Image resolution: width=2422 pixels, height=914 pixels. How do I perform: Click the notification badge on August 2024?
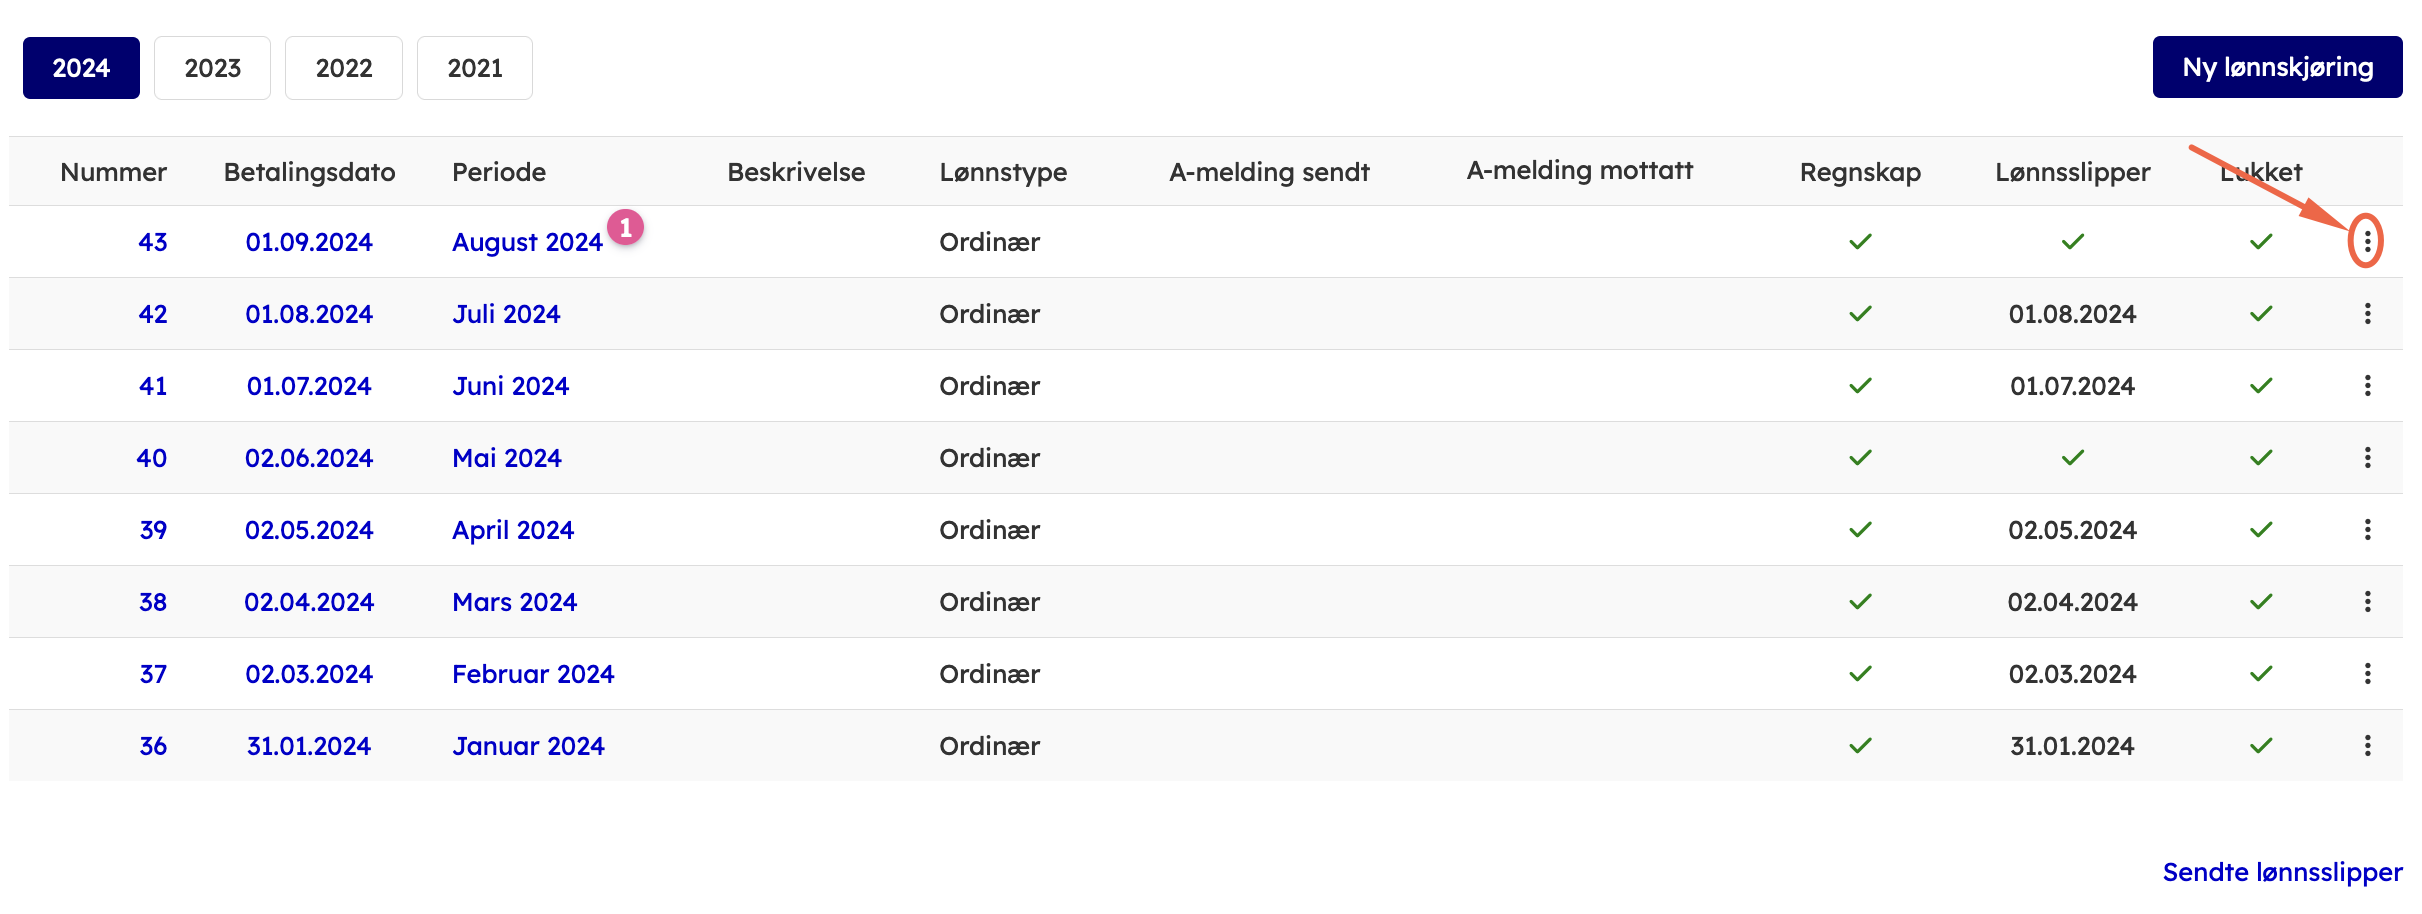click(x=625, y=227)
